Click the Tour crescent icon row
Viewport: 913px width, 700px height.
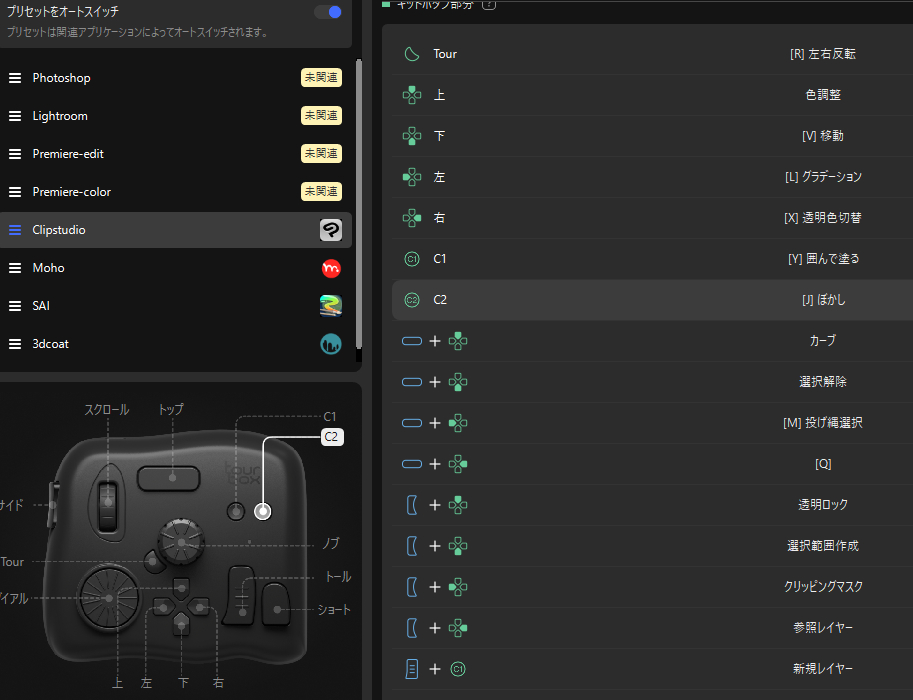412,54
